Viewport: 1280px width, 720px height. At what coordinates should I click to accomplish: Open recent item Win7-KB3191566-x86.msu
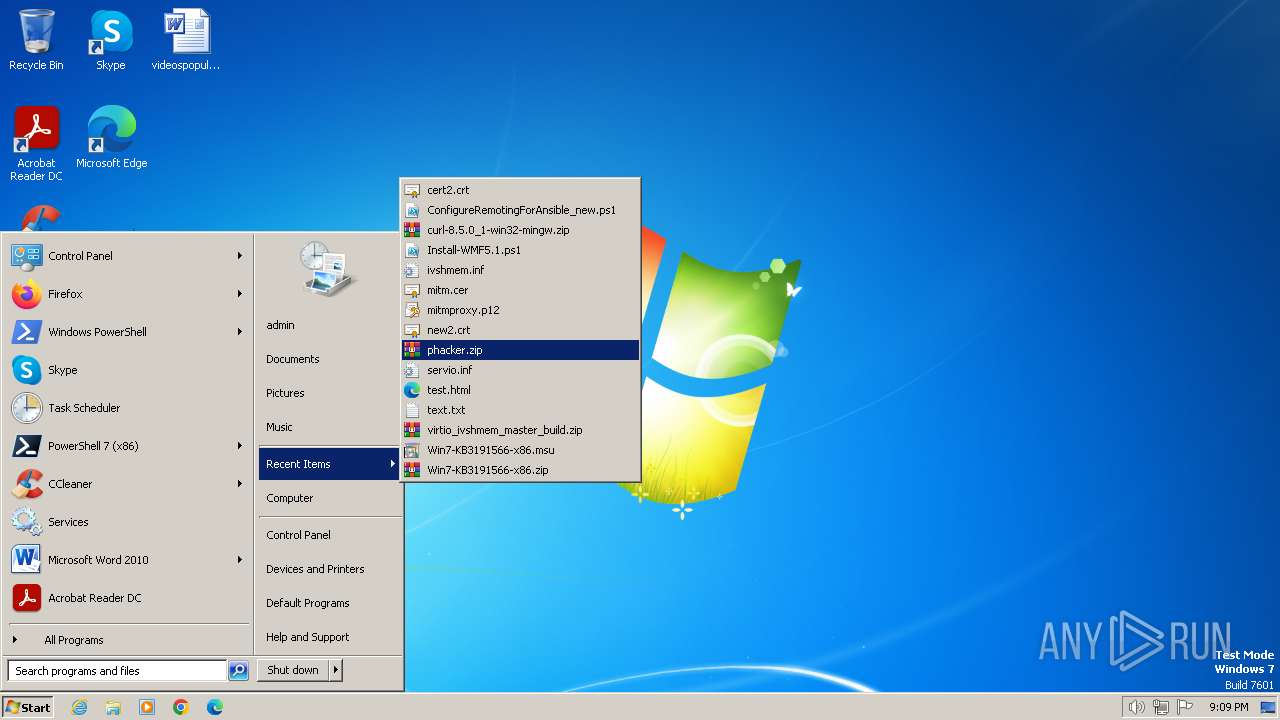pyautogui.click(x=520, y=450)
